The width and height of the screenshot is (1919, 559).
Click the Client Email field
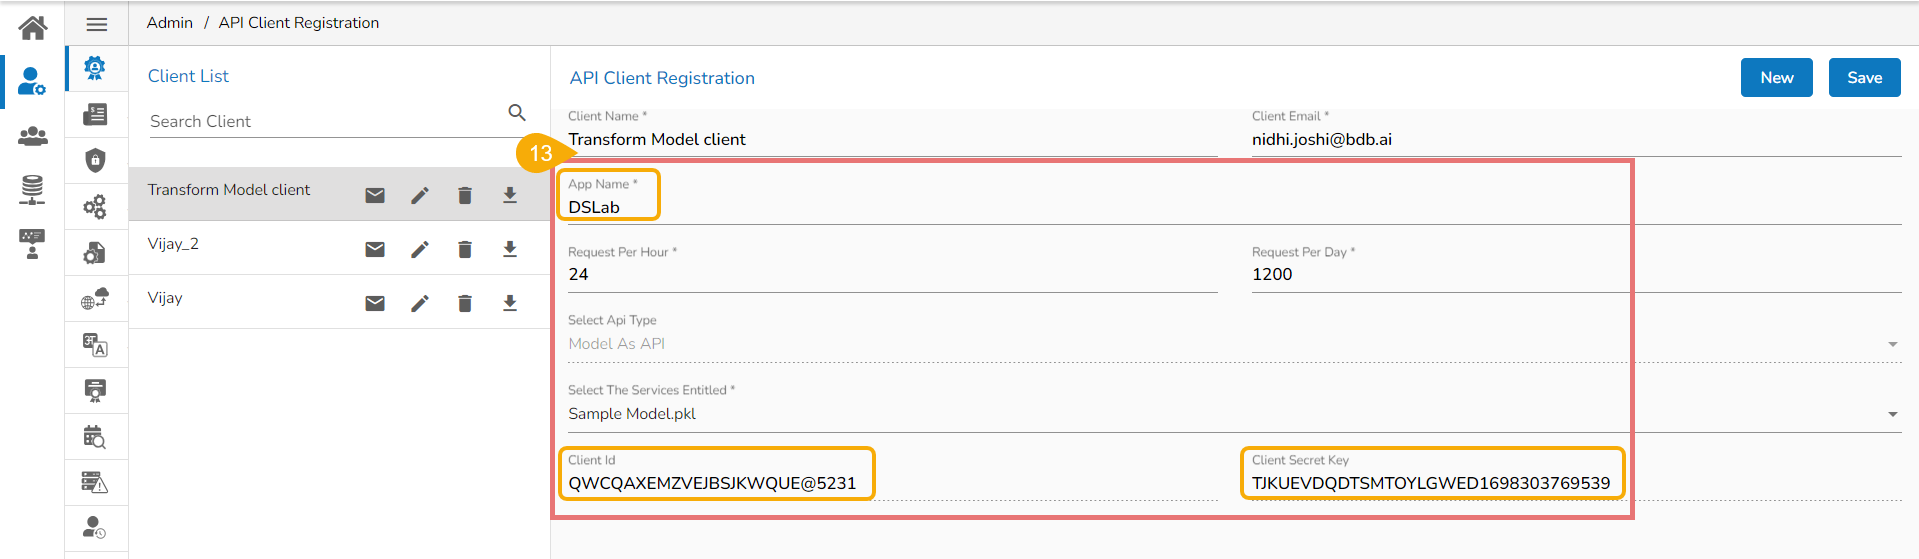pyautogui.click(x=1573, y=140)
